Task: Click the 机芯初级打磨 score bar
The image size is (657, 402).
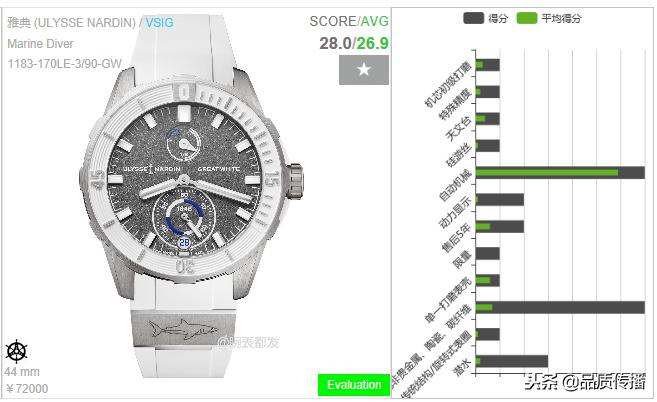Action: point(488,65)
